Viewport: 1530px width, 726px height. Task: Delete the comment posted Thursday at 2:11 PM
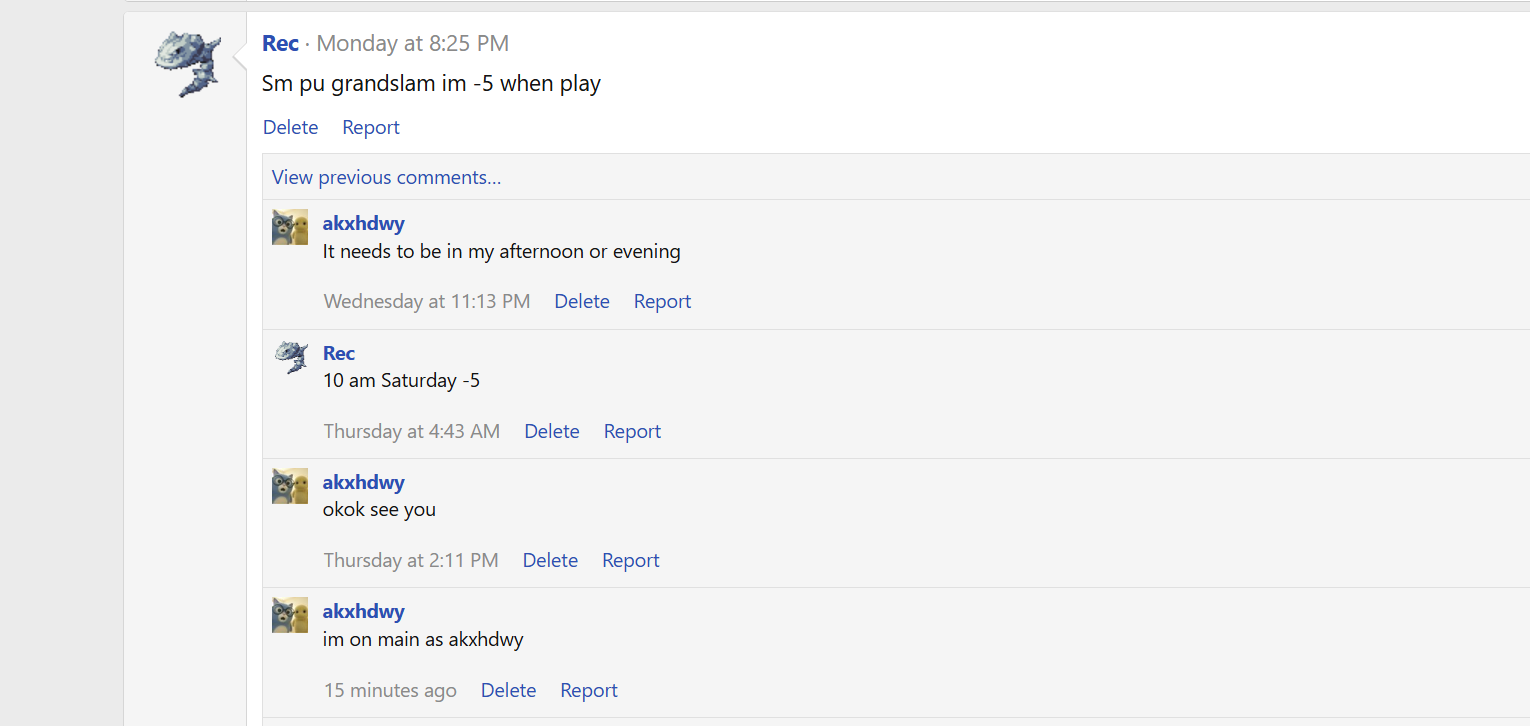click(x=550, y=560)
